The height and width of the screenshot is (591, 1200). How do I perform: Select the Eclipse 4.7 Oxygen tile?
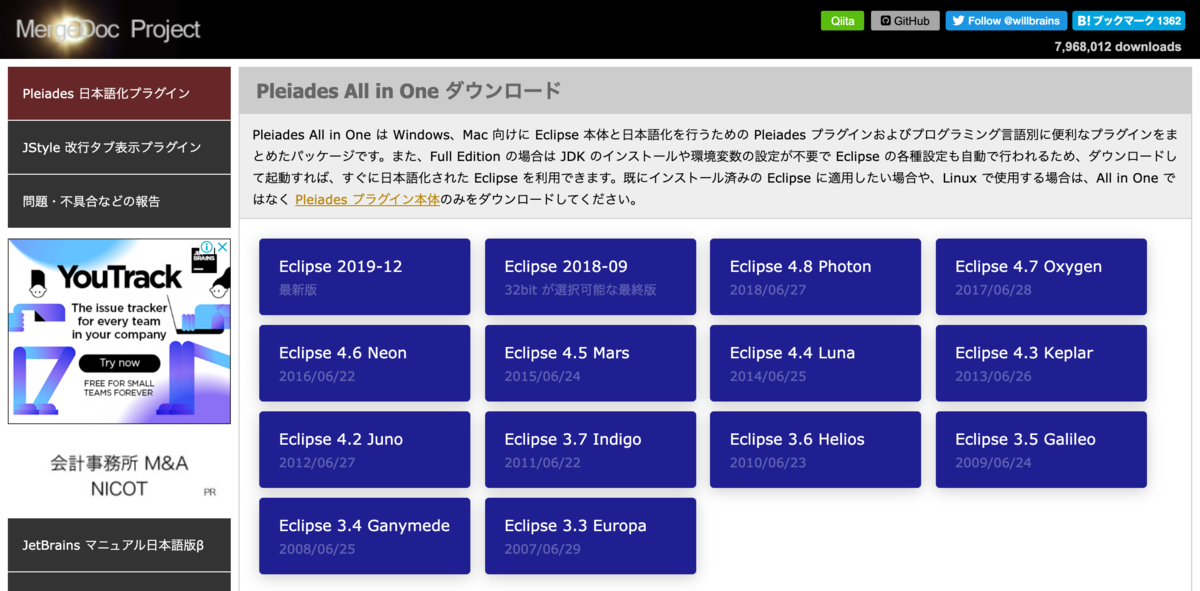click(x=1041, y=277)
